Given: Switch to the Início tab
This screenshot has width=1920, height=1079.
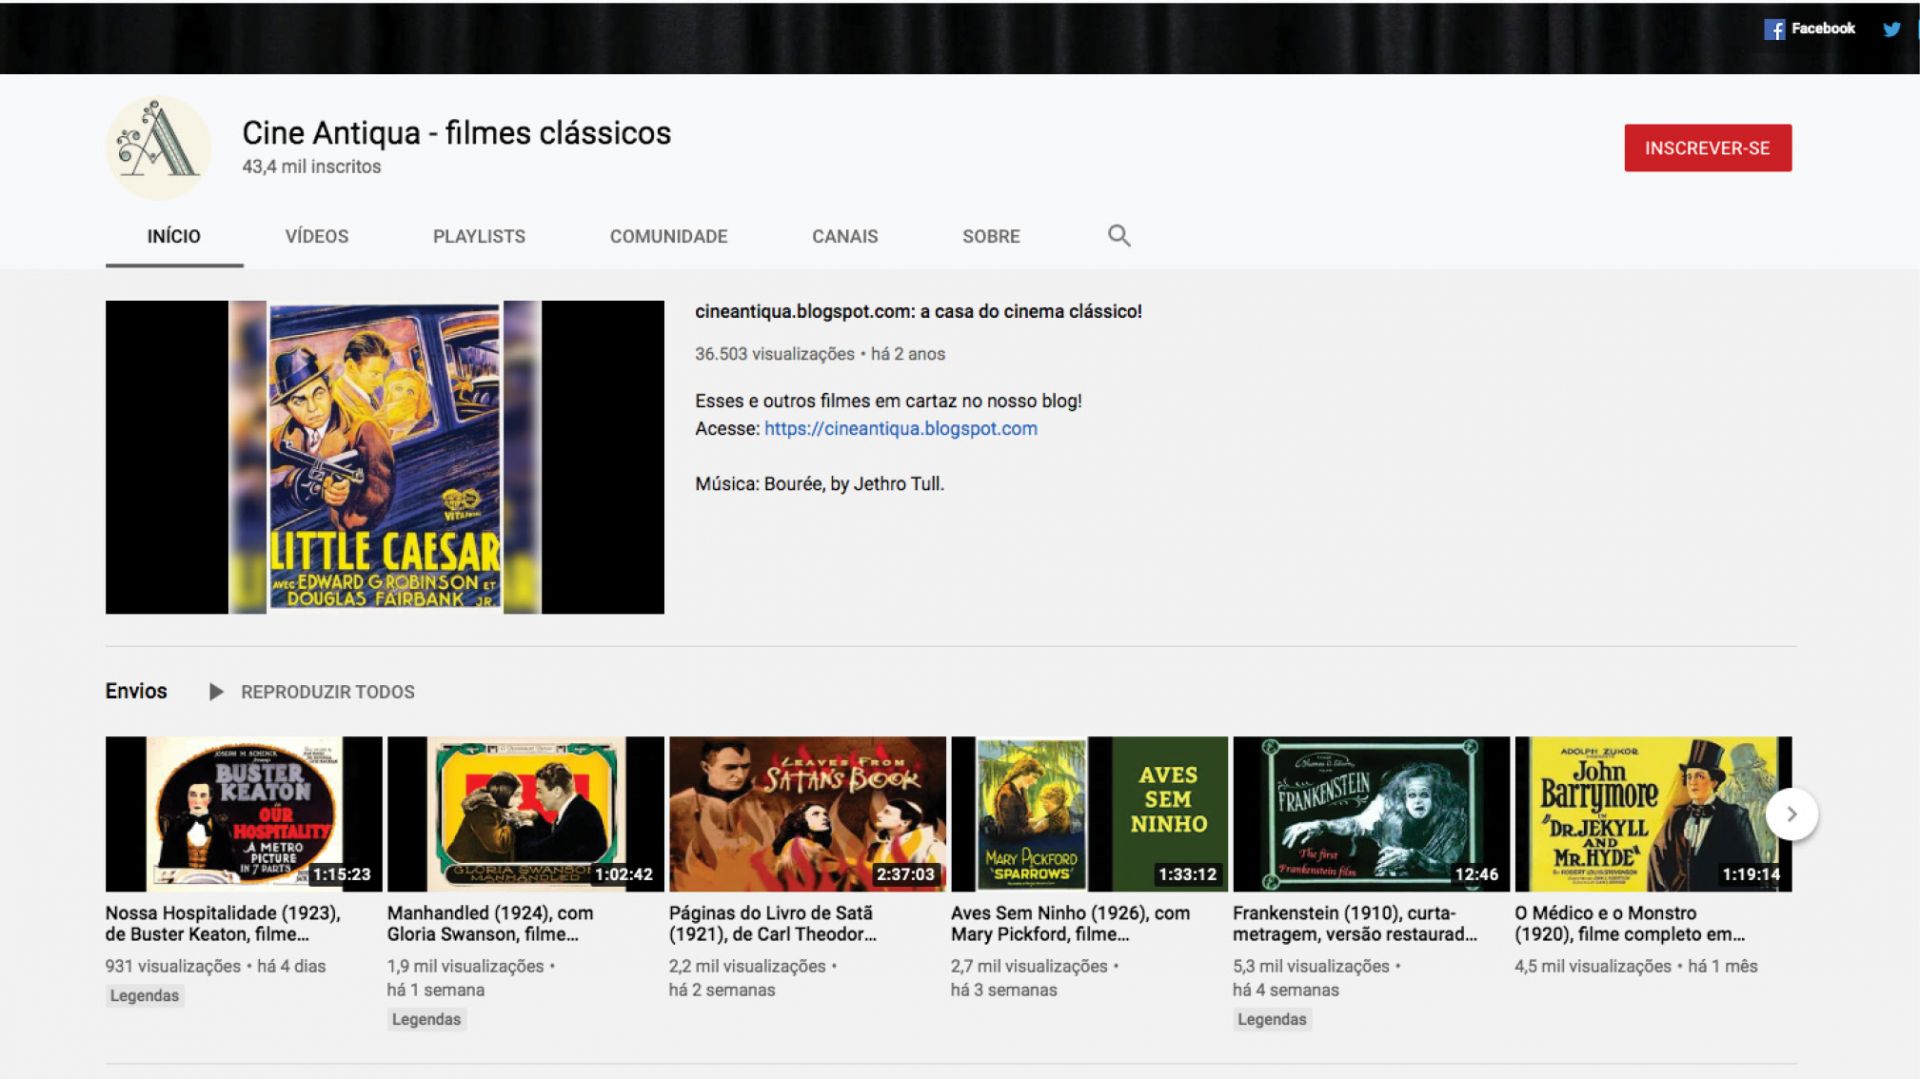Looking at the screenshot, I should coord(174,237).
